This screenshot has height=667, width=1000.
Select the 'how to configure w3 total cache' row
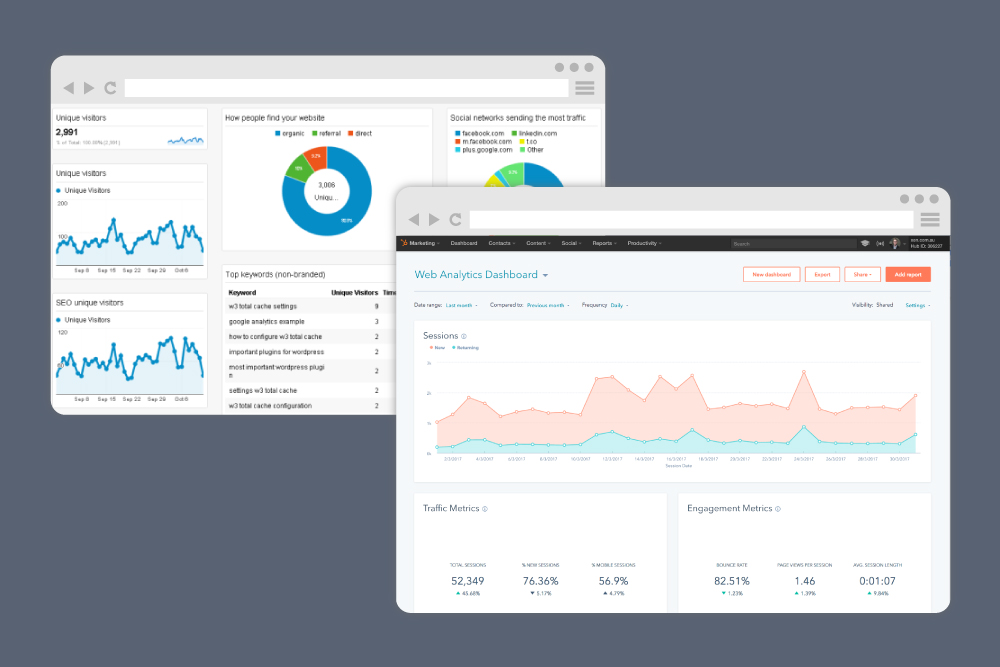[311, 337]
